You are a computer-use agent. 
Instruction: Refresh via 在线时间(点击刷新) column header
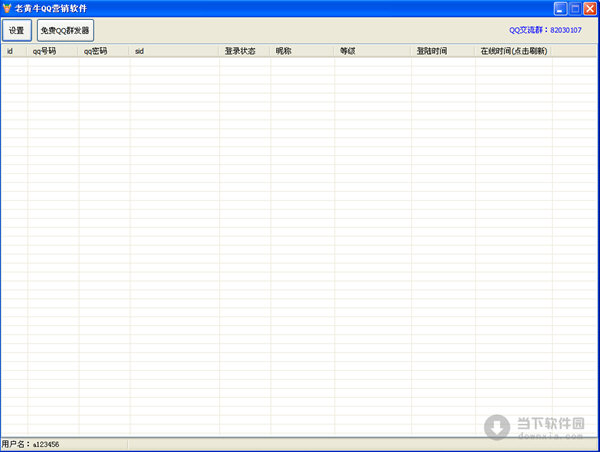(x=514, y=51)
